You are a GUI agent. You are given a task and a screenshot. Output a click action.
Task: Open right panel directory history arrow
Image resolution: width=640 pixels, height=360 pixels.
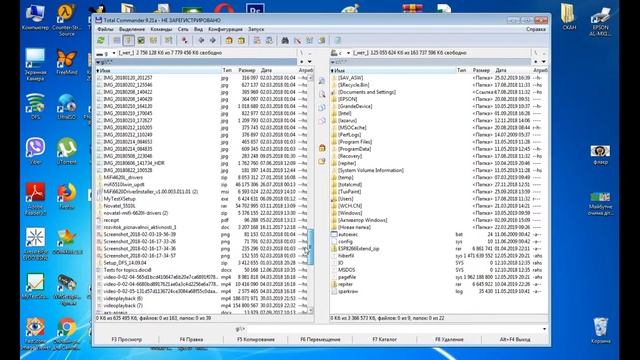(x=544, y=62)
